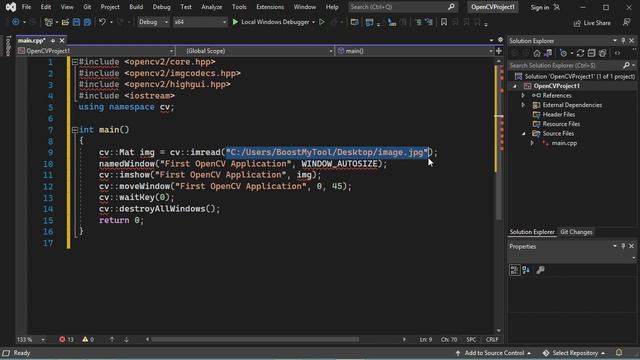Click the comment-out lines icon
The width and height of the screenshot is (640, 360).
tap(418, 22)
